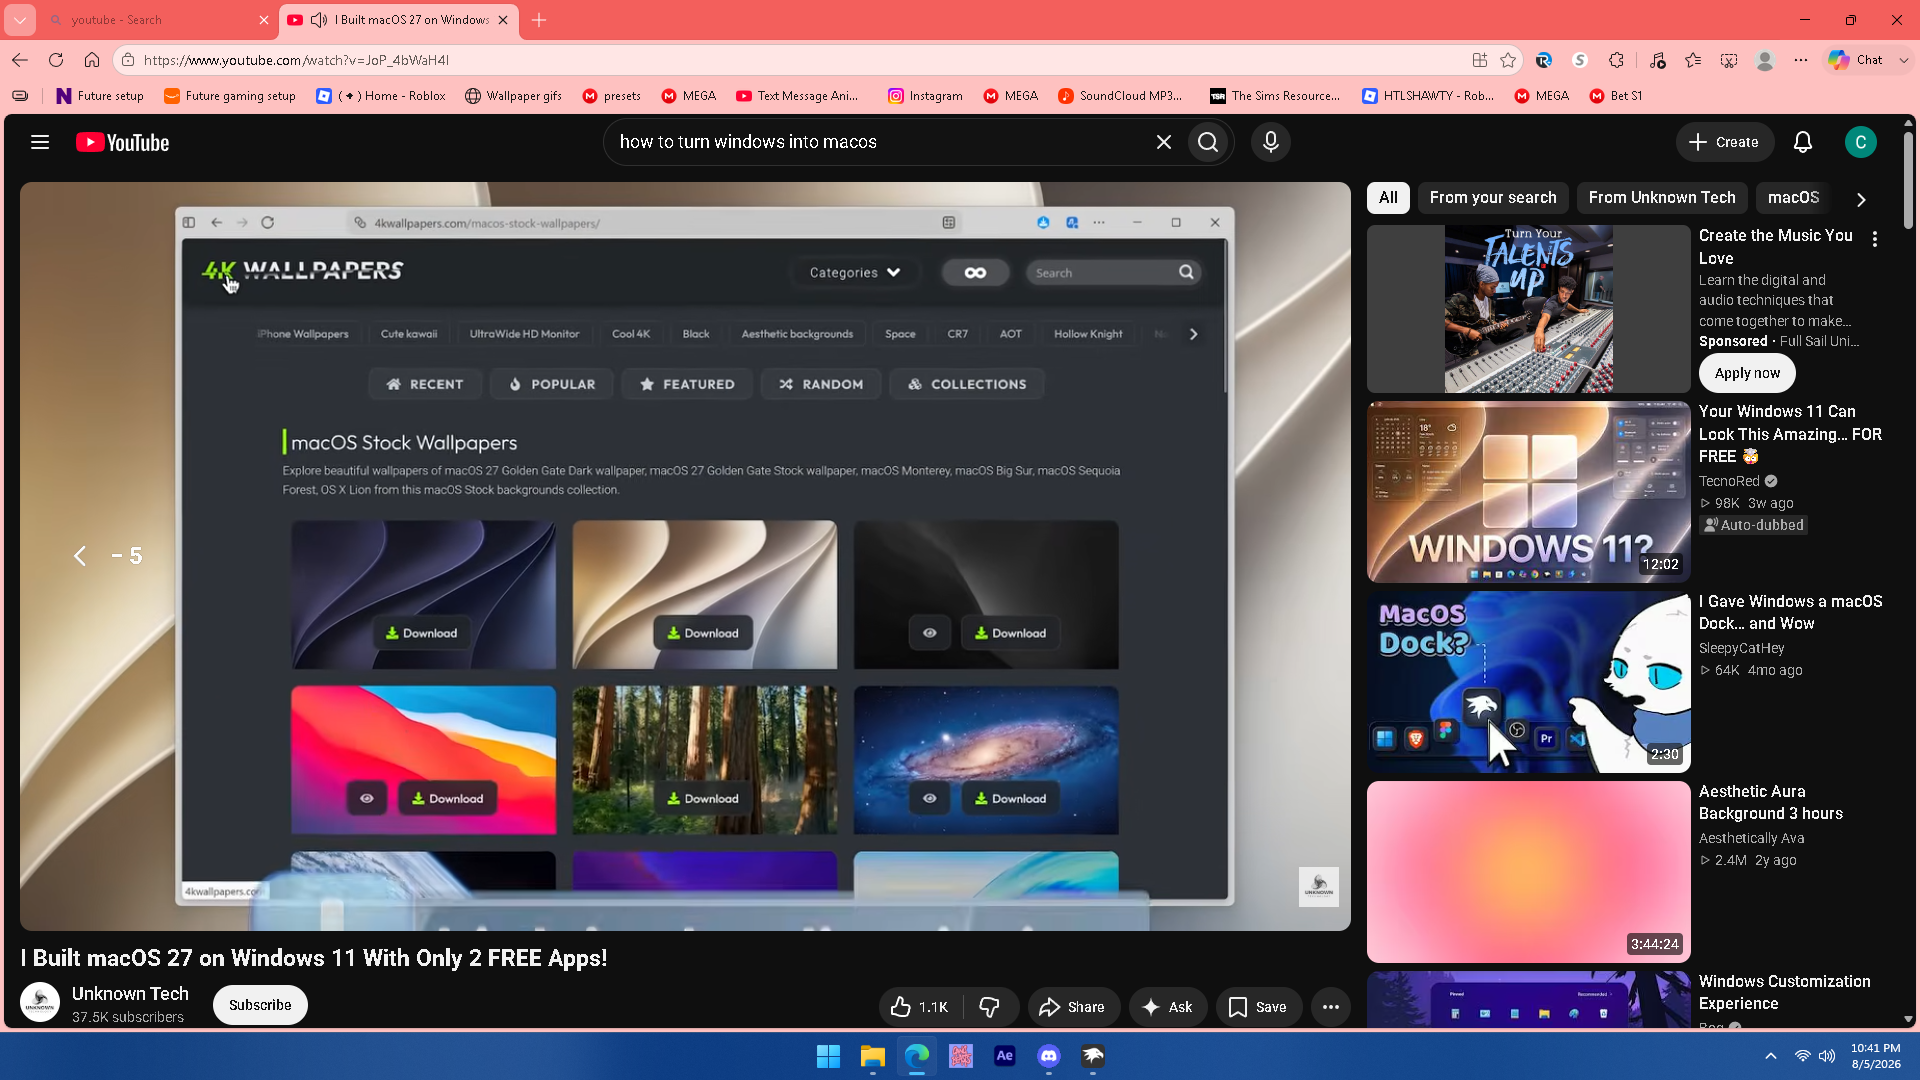Click the grey S extension icon
The height and width of the screenshot is (1080, 1920).
click(1580, 60)
